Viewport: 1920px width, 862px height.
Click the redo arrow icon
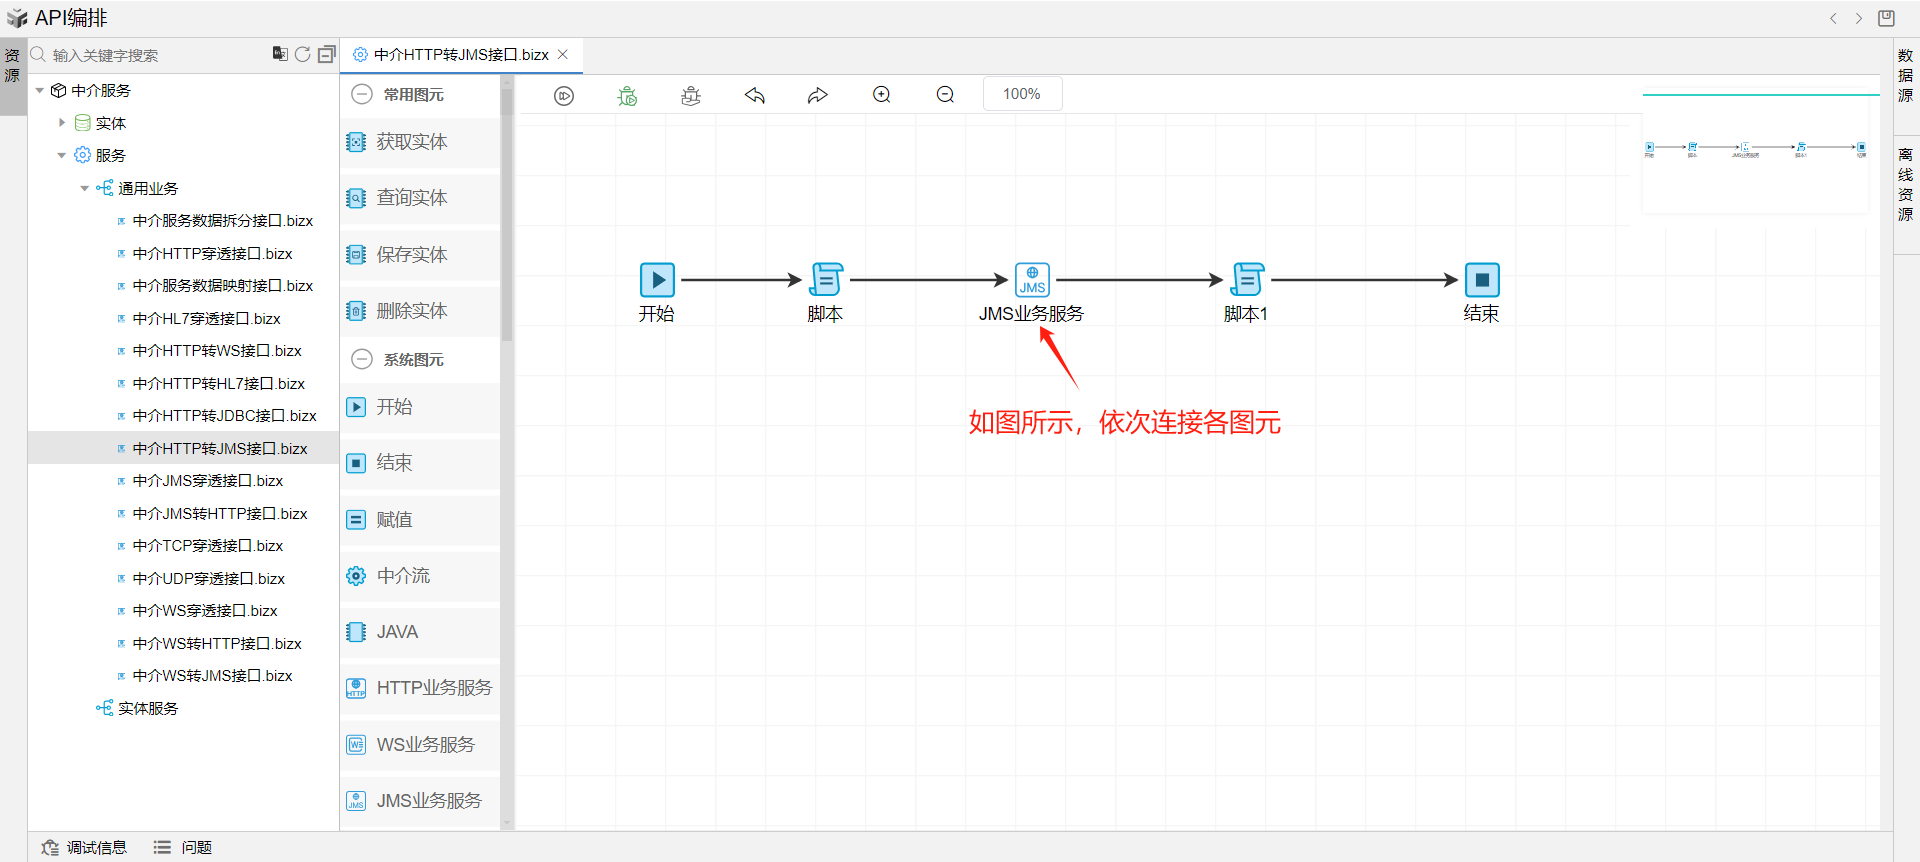click(818, 95)
